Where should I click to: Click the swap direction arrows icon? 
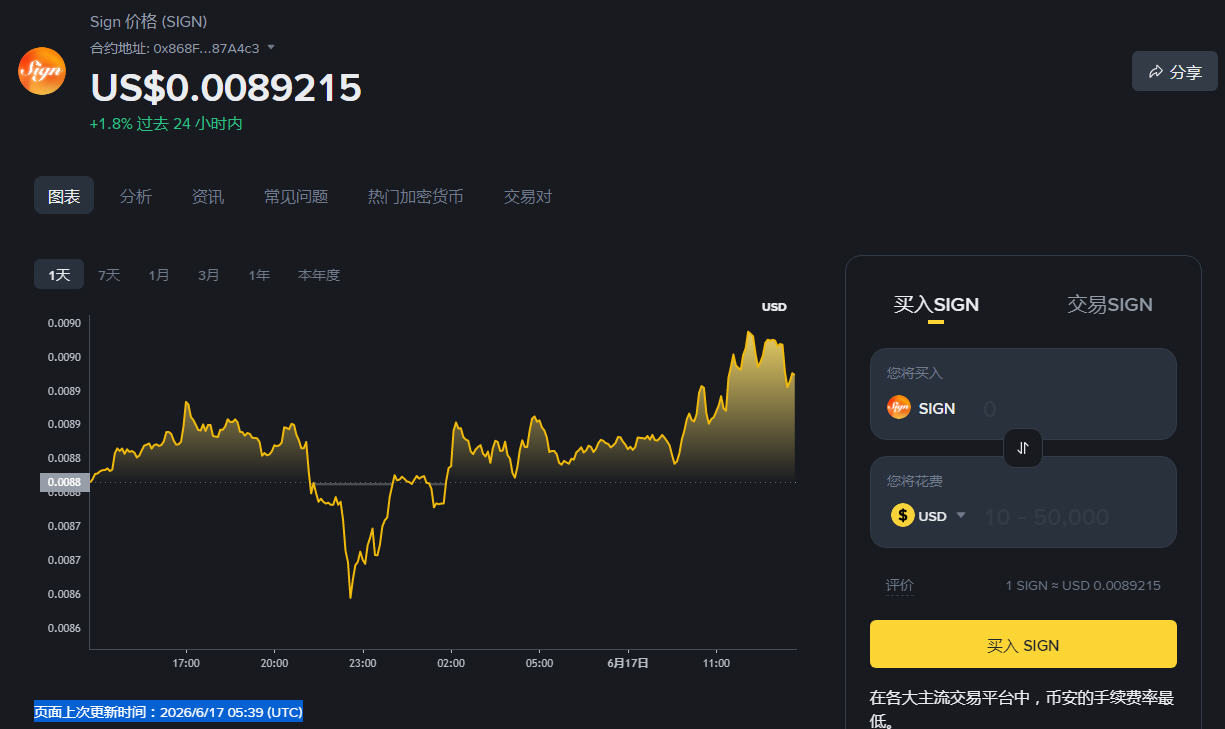(1023, 448)
